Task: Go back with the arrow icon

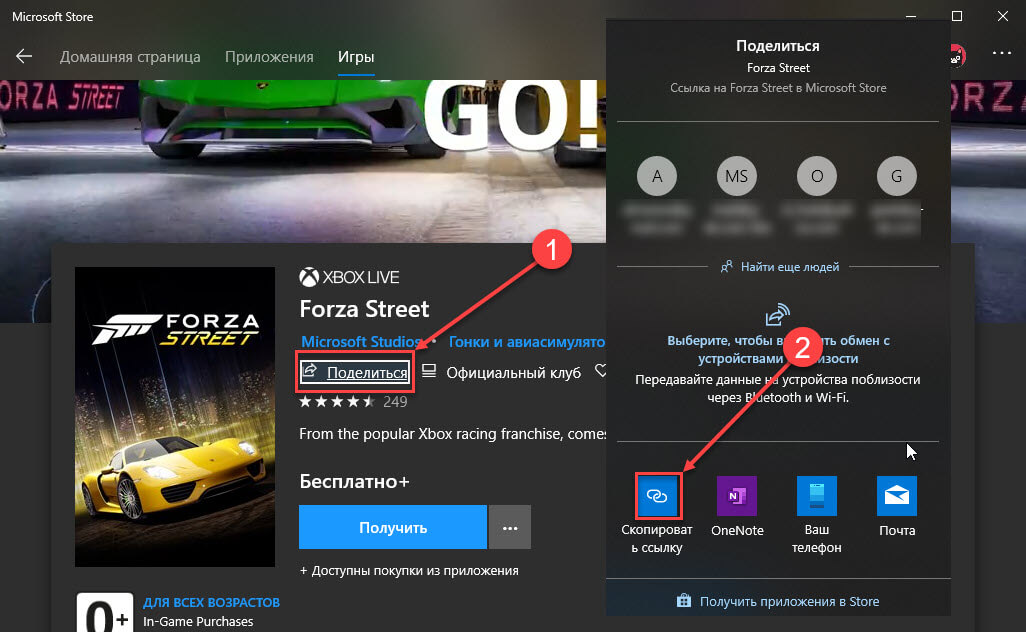Action: click(24, 56)
